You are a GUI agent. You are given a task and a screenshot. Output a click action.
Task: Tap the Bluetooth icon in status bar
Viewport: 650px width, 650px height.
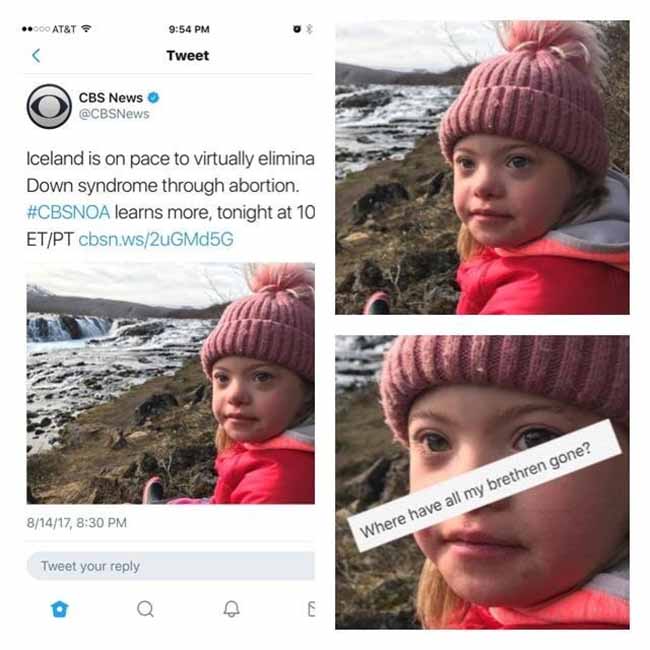309,29
